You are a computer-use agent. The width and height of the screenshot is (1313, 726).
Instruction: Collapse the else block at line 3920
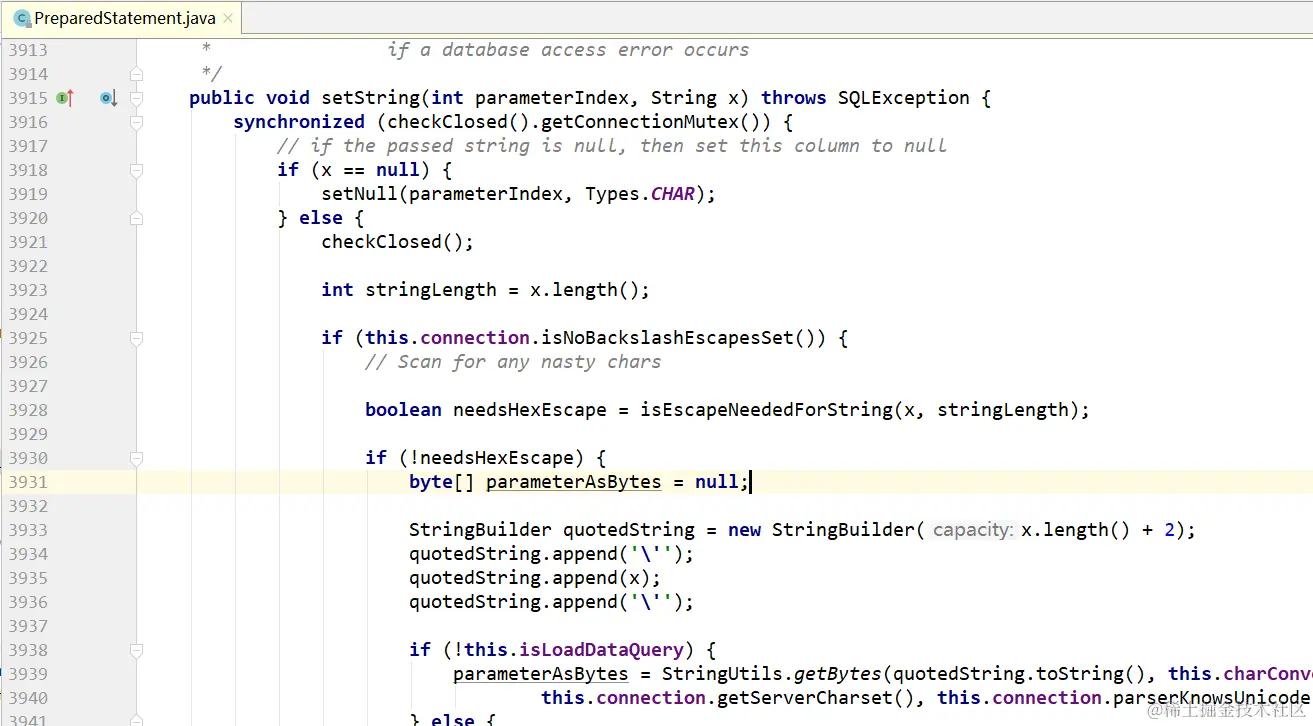click(x=137, y=218)
